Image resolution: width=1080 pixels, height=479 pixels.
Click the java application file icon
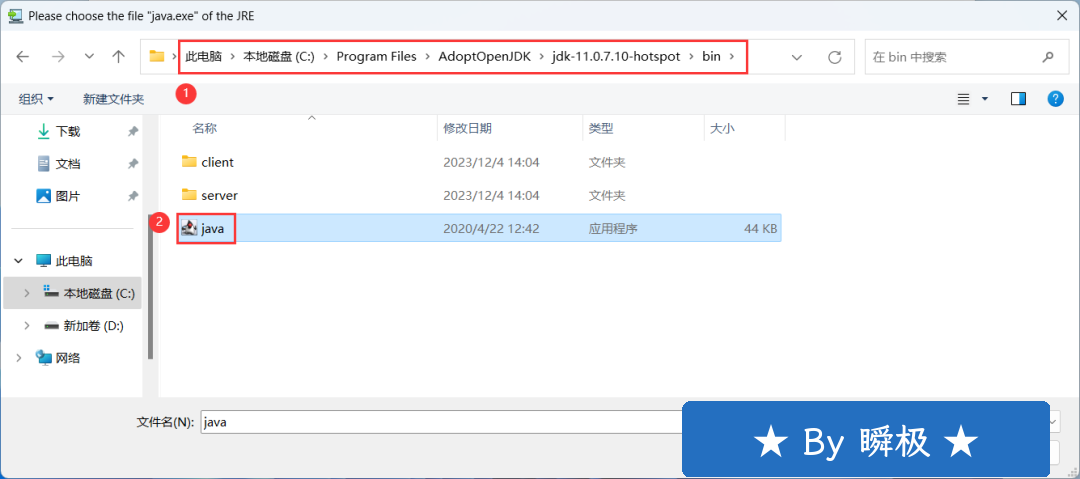(x=189, y=228)
